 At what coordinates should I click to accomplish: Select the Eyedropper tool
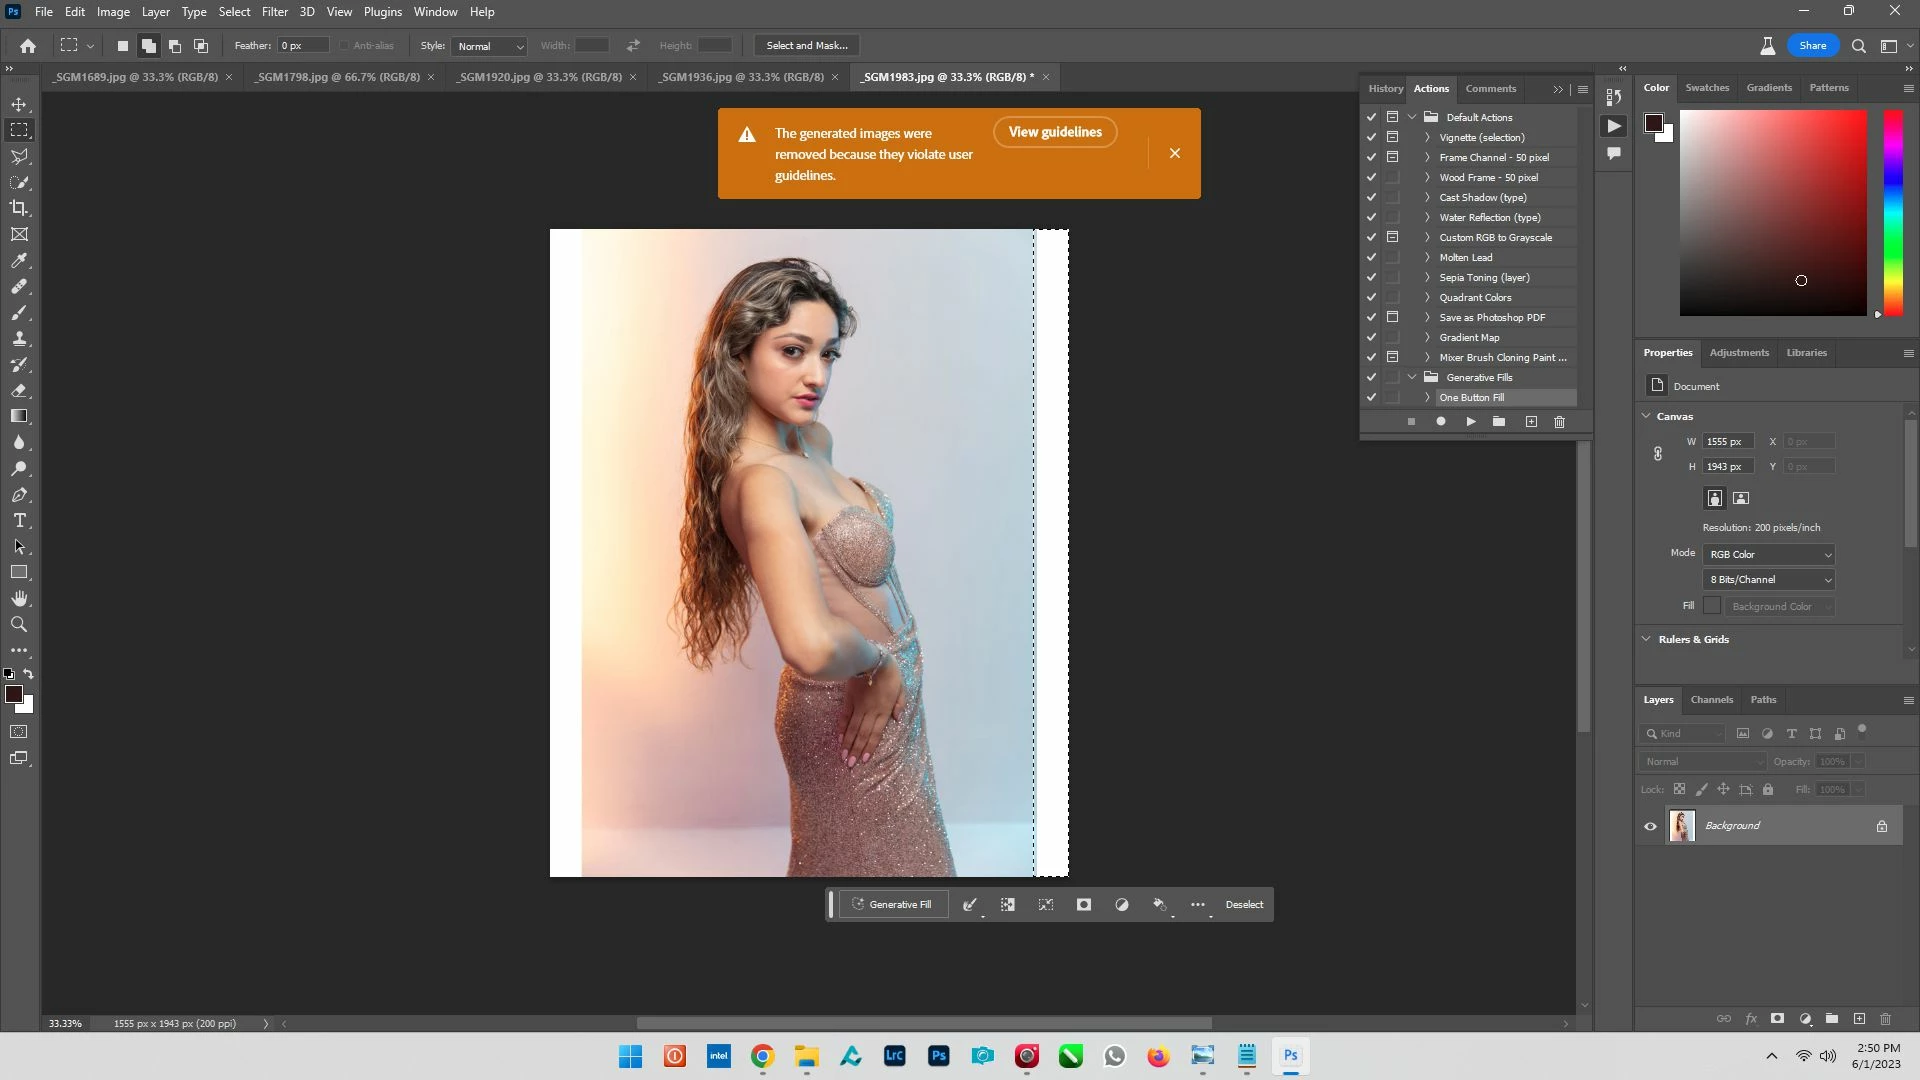tap(19, 261)
